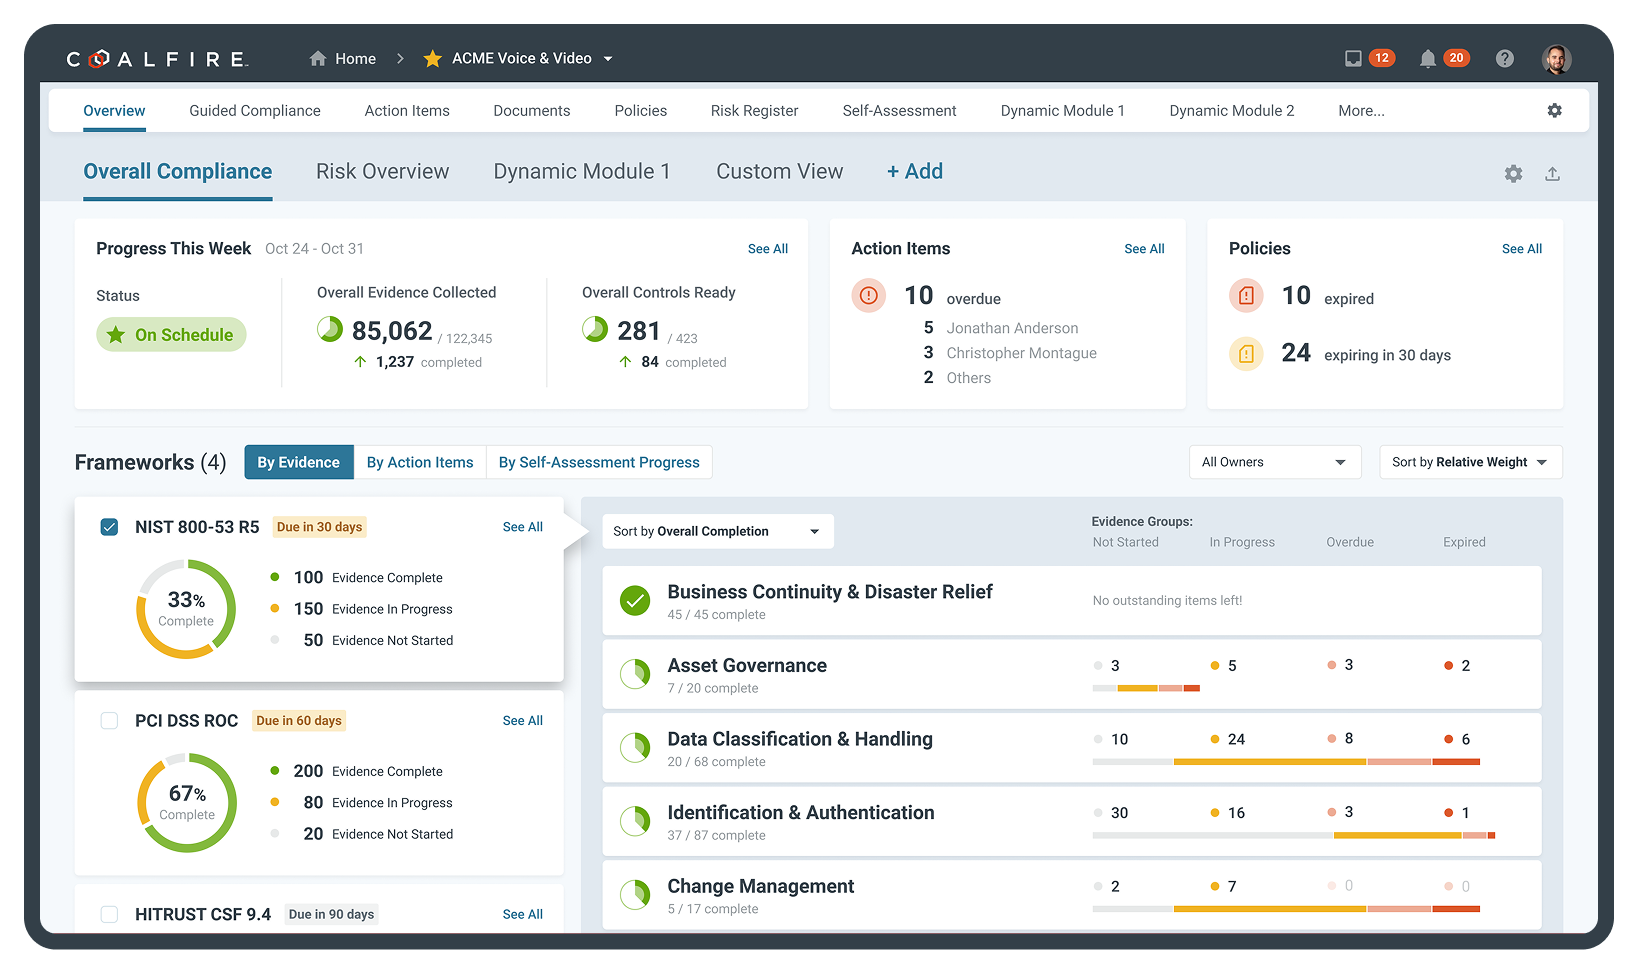The width and height of the screenshot is (1638, 974).
Task: Expand the ACME Voice & Video dropdown arrow
Action: pos(608,59)
